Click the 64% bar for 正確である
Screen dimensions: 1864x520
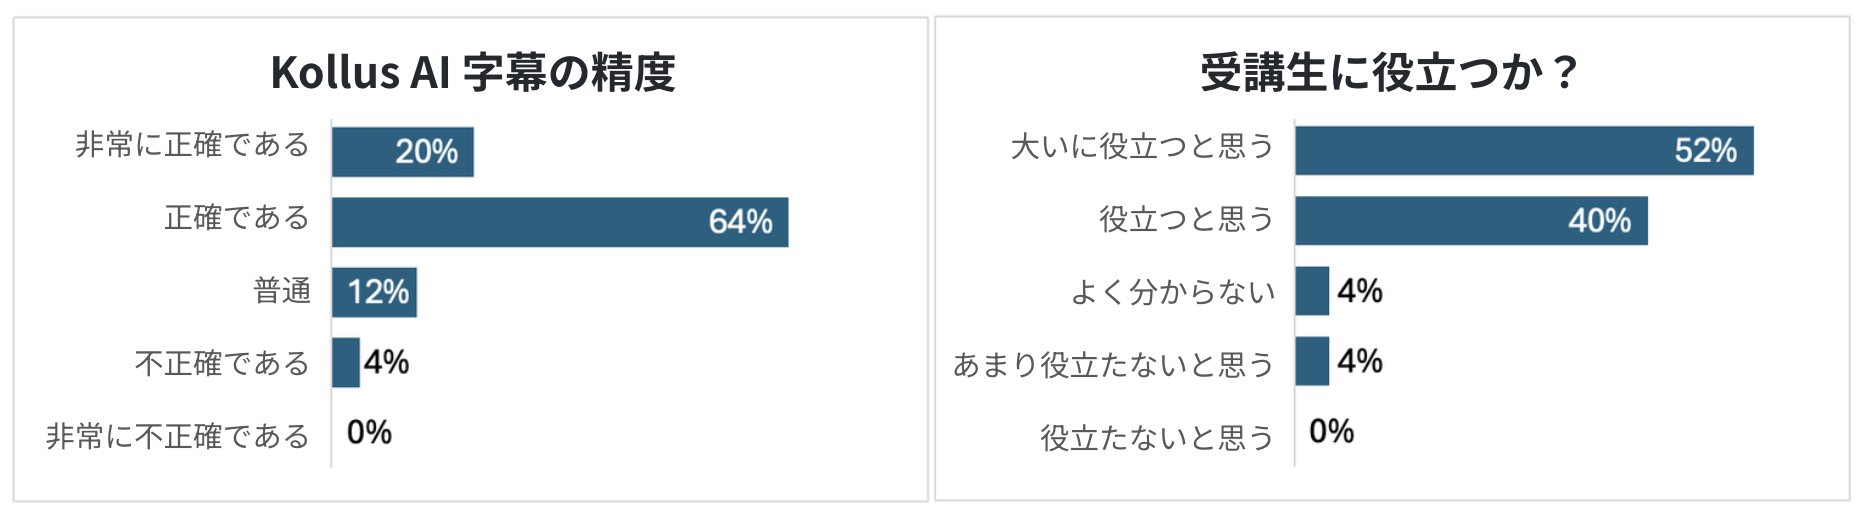[x=560, y=222]
